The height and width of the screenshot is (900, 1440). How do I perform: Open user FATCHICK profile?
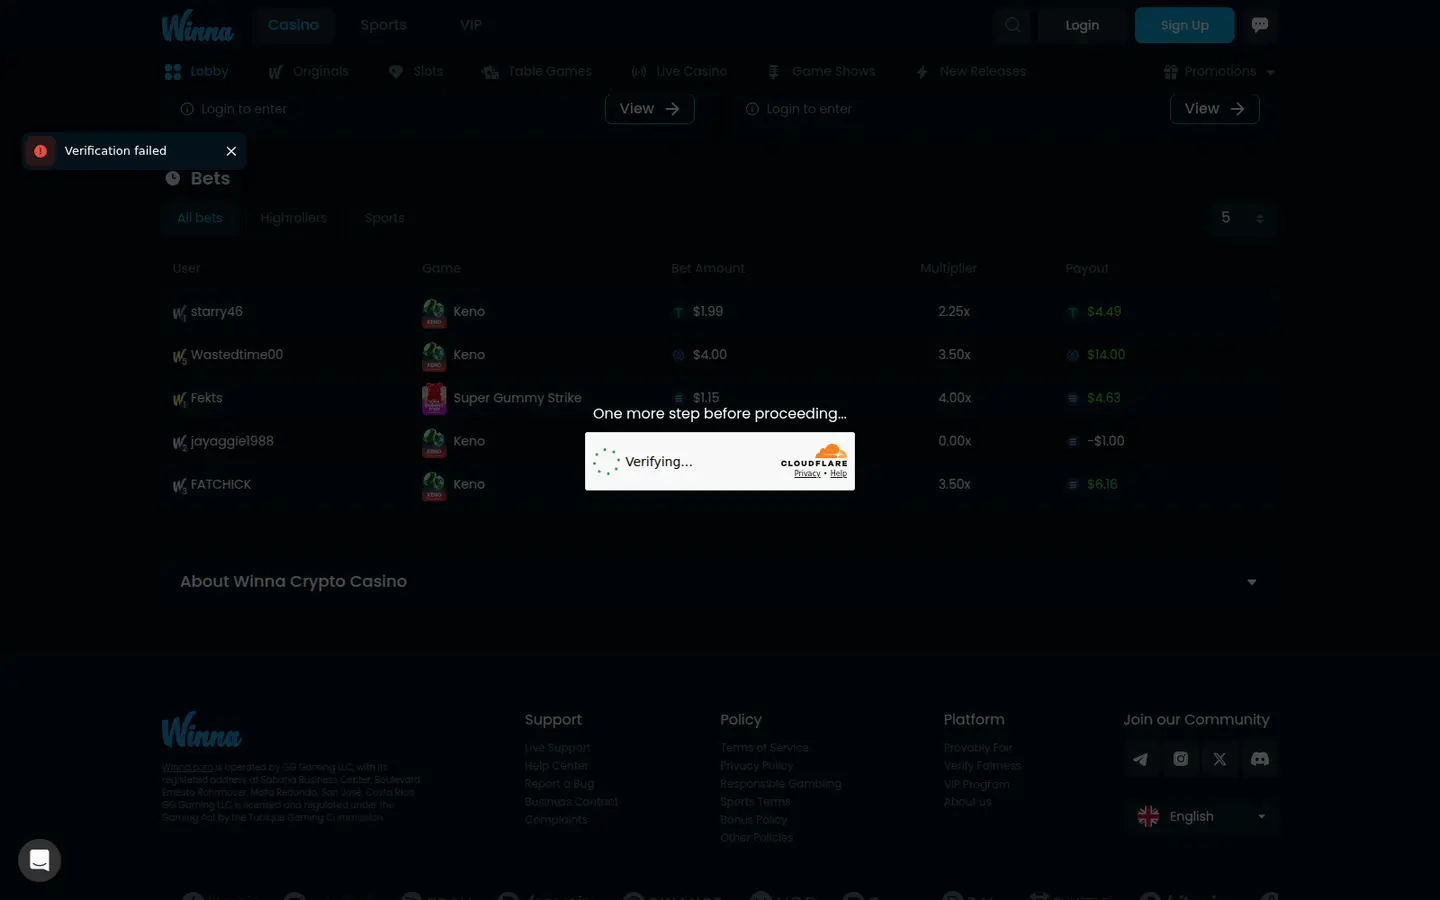coord(221,484)
